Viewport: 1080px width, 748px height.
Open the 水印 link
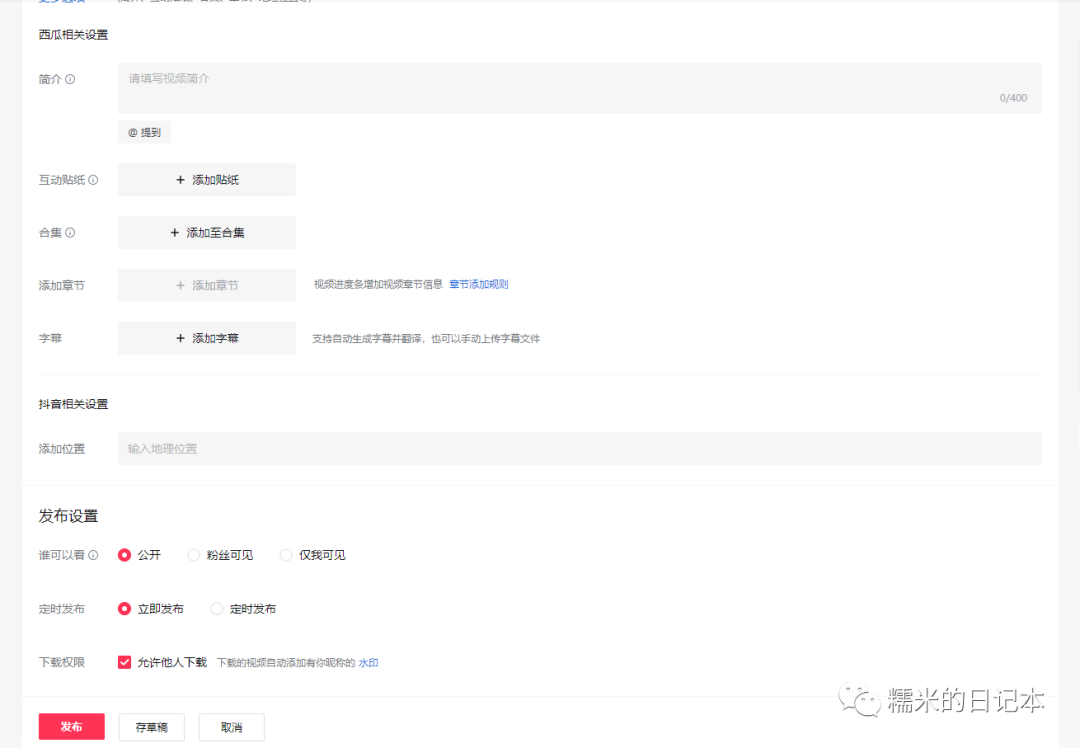coord(368,662)
